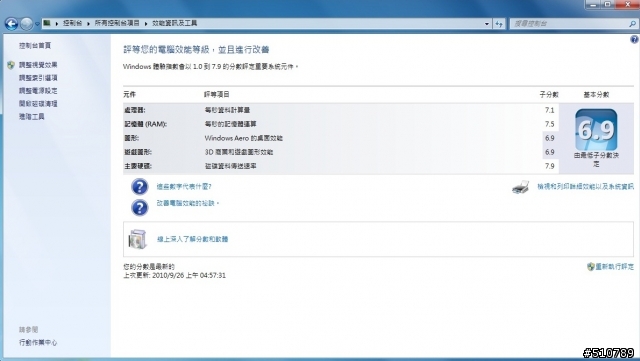Viewport: 640px width, 361px height.
Task: Click the refresh button beside address bar
Action: [499, 24]
